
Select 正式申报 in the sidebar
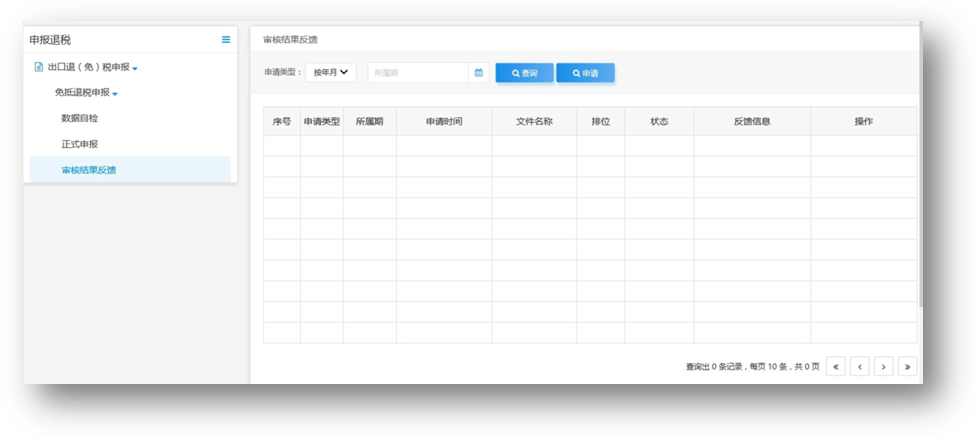tap(80, 144)
